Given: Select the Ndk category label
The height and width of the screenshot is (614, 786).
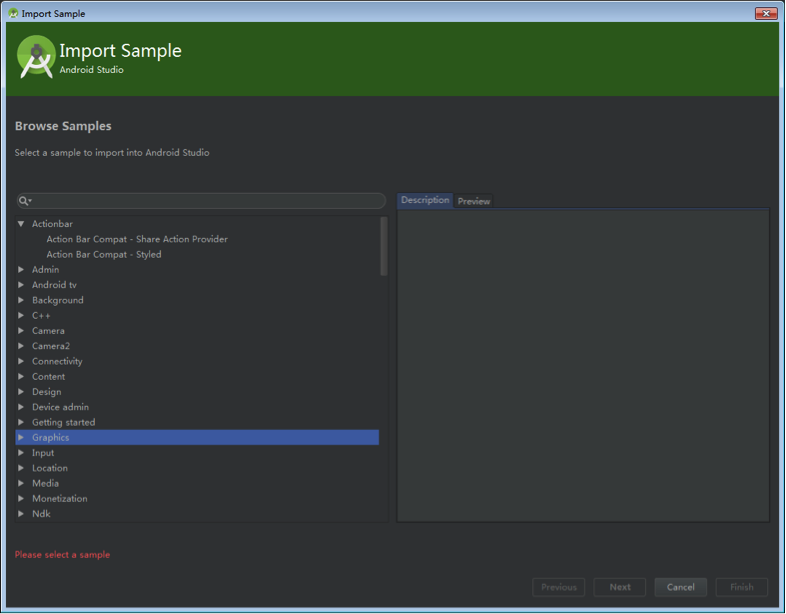Looking at the screenshot, I should [41, 514].
